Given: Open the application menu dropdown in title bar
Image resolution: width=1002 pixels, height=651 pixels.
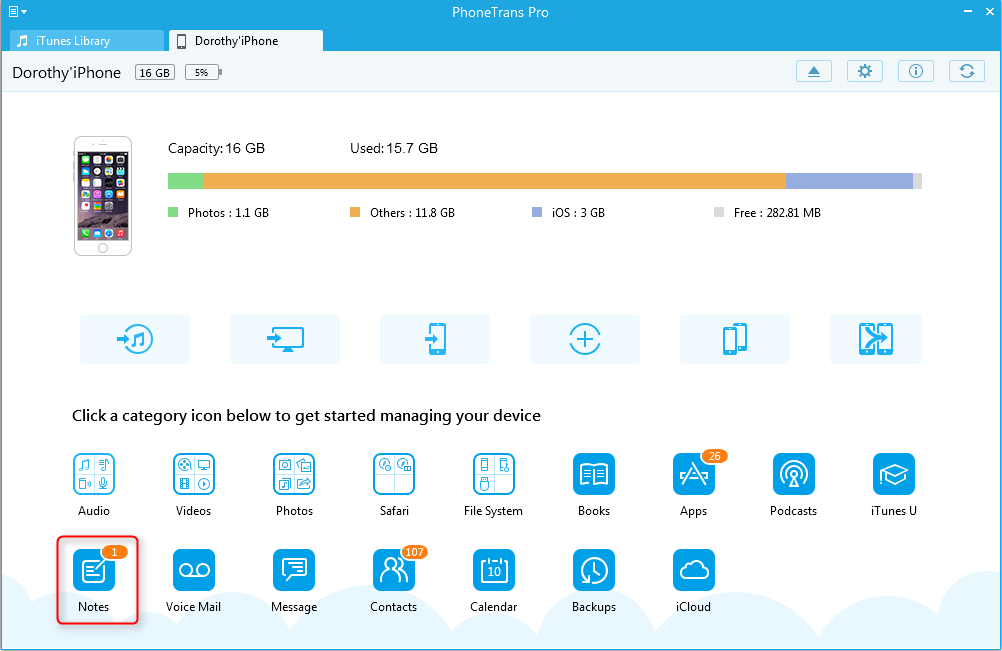Looking at the screenshot, I should point(17,12).
